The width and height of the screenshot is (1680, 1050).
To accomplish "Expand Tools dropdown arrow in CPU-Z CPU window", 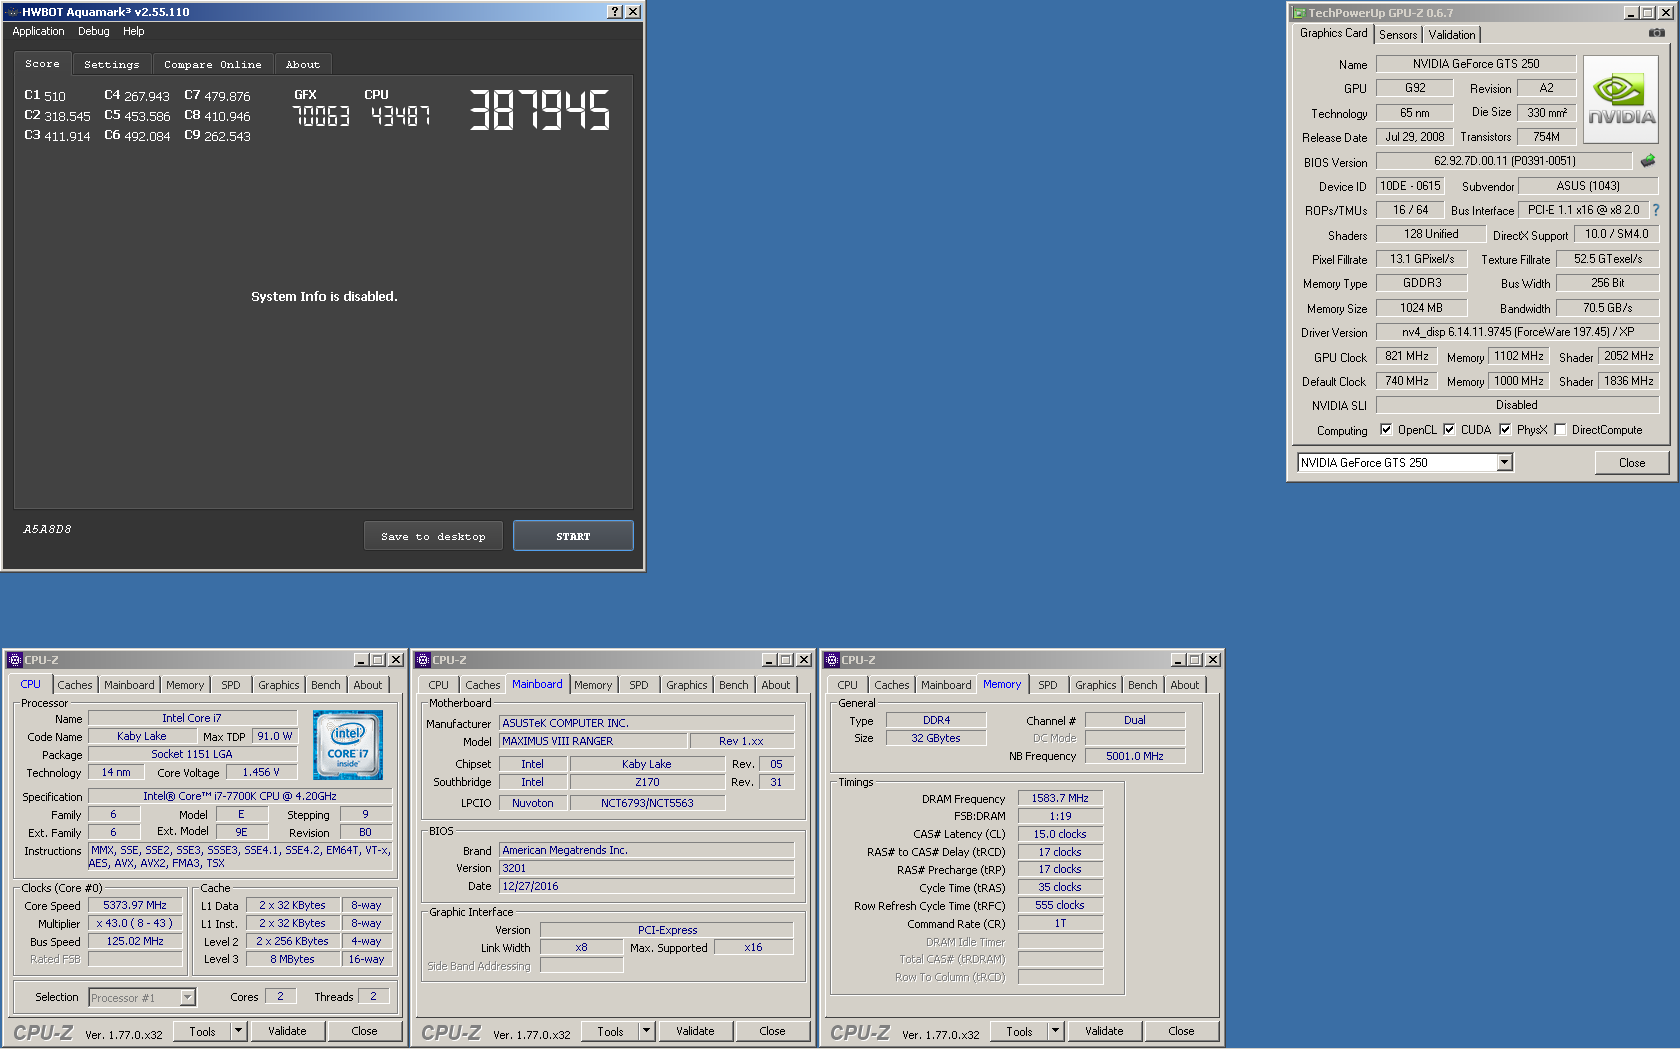I will coord(238,1030).
